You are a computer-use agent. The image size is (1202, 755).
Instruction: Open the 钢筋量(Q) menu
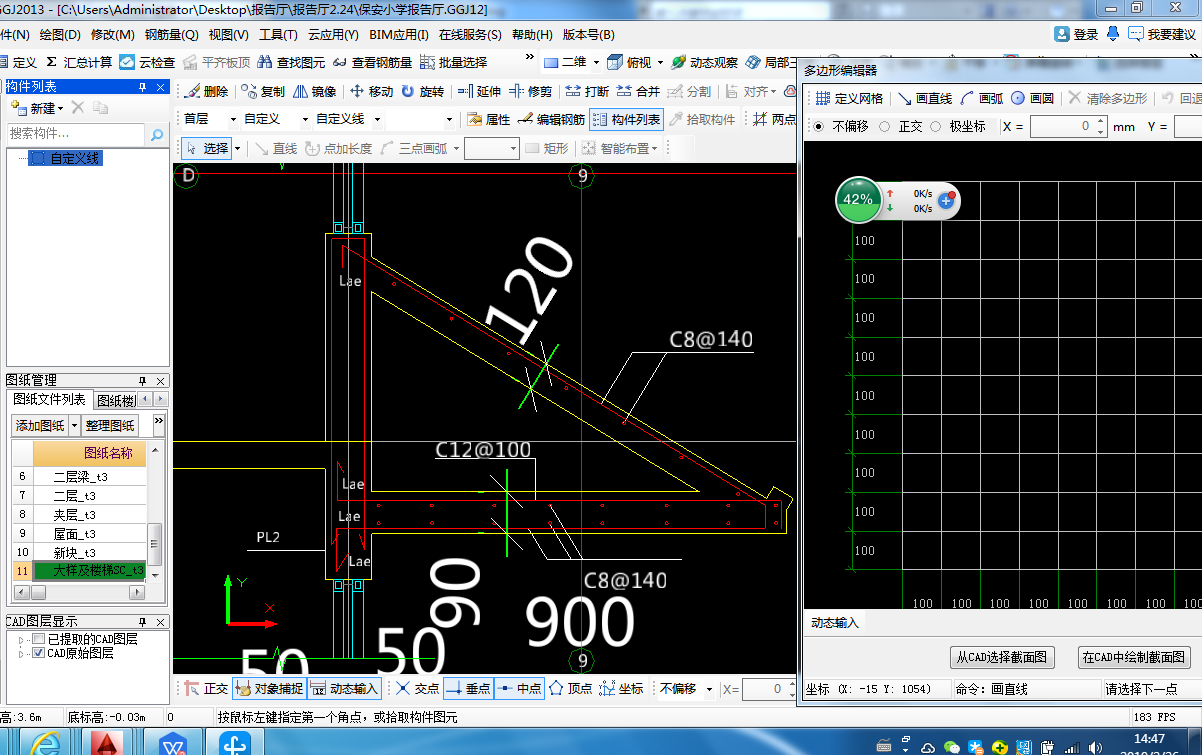172,34
